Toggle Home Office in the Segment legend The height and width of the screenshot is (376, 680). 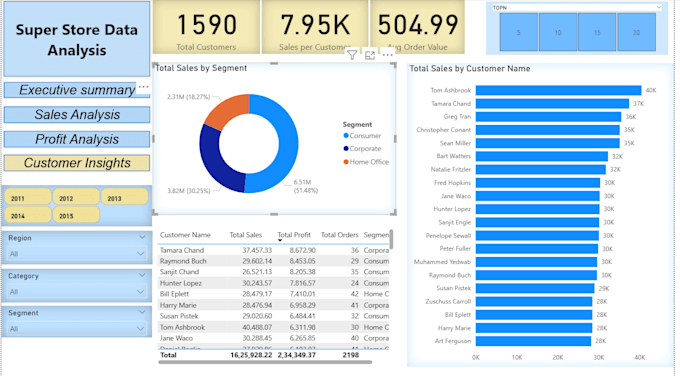point(366,162)
